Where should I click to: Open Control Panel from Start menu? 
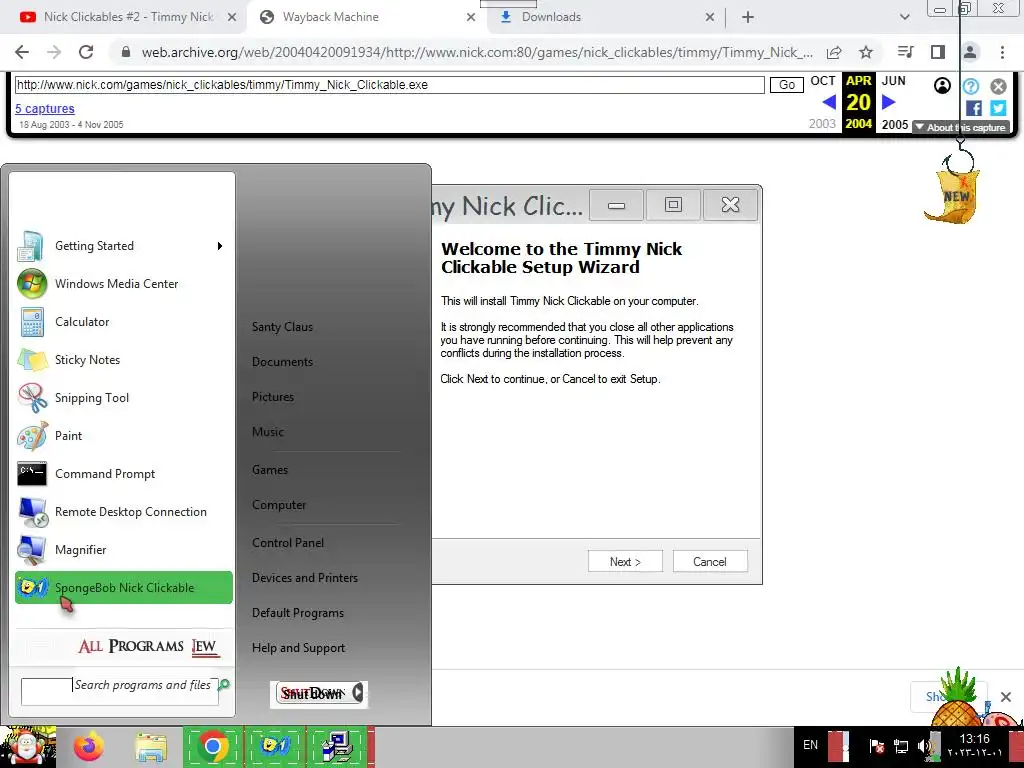click(x=288, y=543)
